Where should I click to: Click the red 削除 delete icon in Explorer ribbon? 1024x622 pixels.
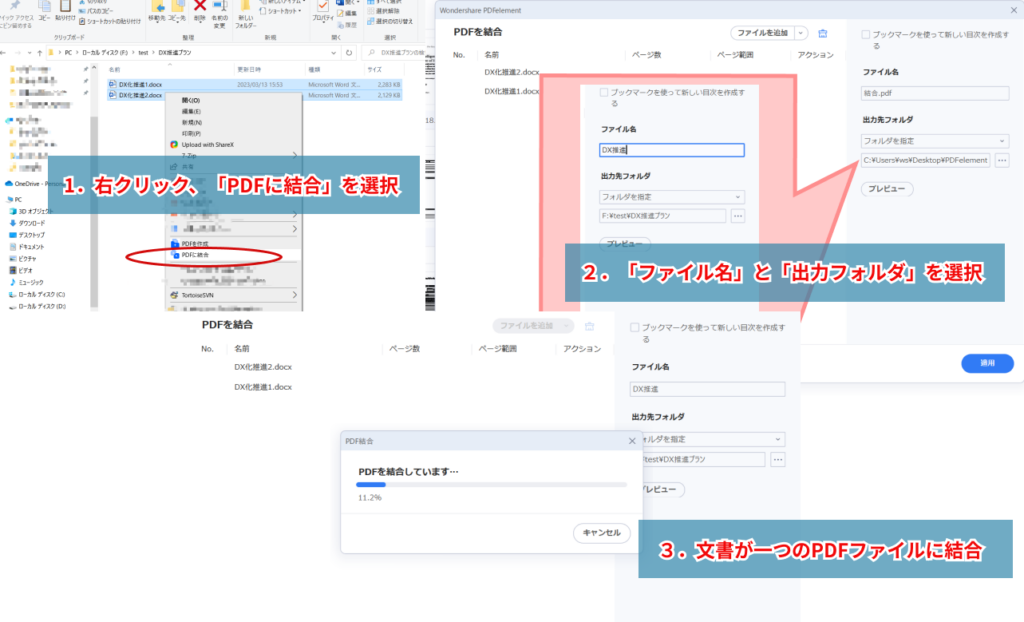coord(200,6)
